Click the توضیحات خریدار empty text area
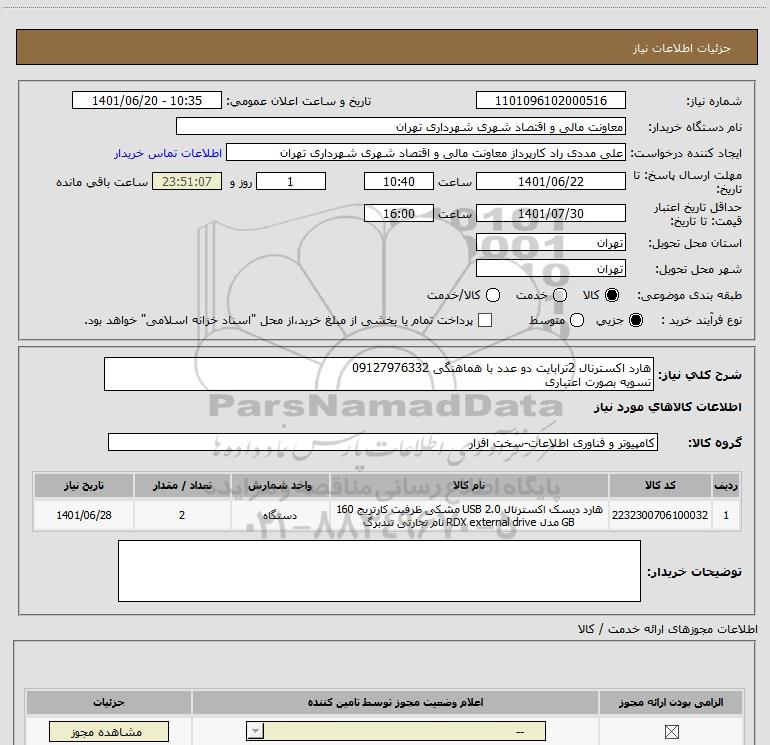The height and width of the screenshot is (745, 770). click(379, 571)
